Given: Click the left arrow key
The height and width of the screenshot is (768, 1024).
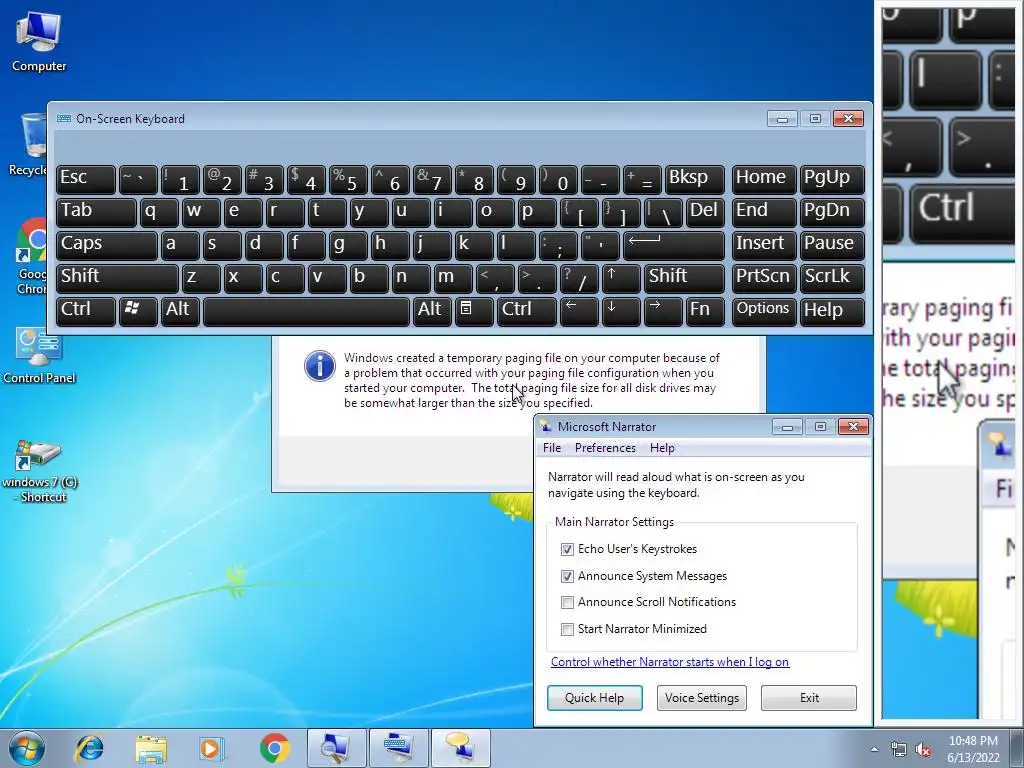Looking at the screenshot, I should coord(579,311).
